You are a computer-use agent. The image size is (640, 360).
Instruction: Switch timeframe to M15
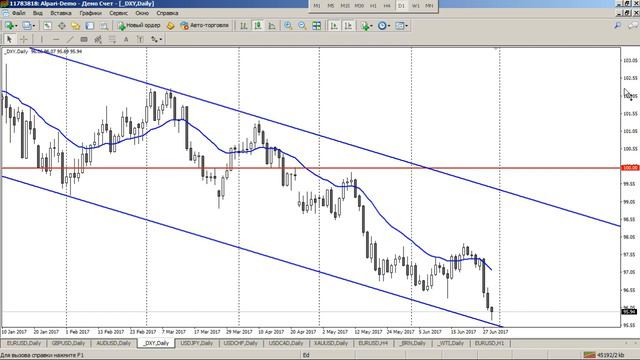click(345, 6)
